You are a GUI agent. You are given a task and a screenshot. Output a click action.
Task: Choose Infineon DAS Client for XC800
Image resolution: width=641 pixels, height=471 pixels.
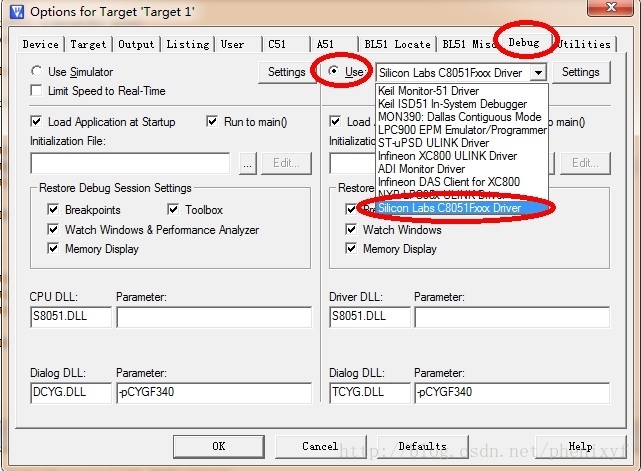(462, 182)
